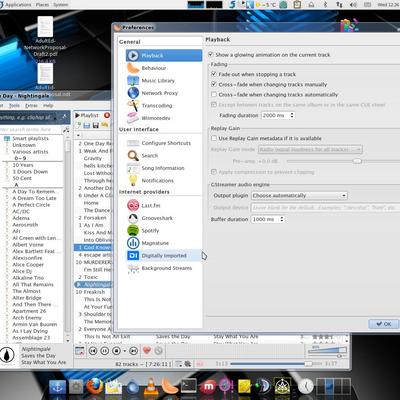This screenshot has width=400, height=400.
Task: Click the Bluetooth icon in the top panel
Action: point(326,5)
